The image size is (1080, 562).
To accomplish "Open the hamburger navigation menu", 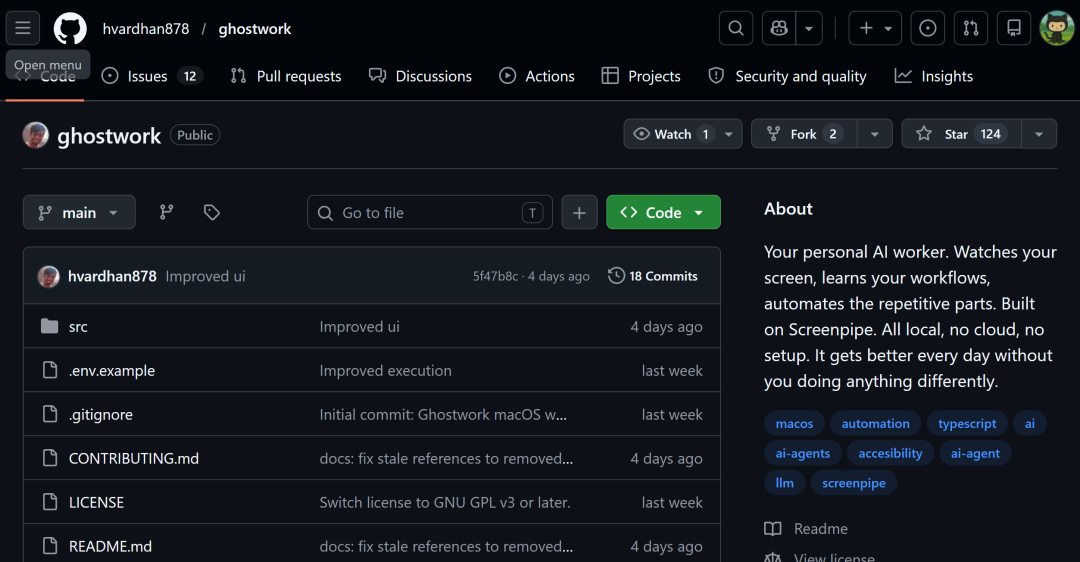I will 23,28.
